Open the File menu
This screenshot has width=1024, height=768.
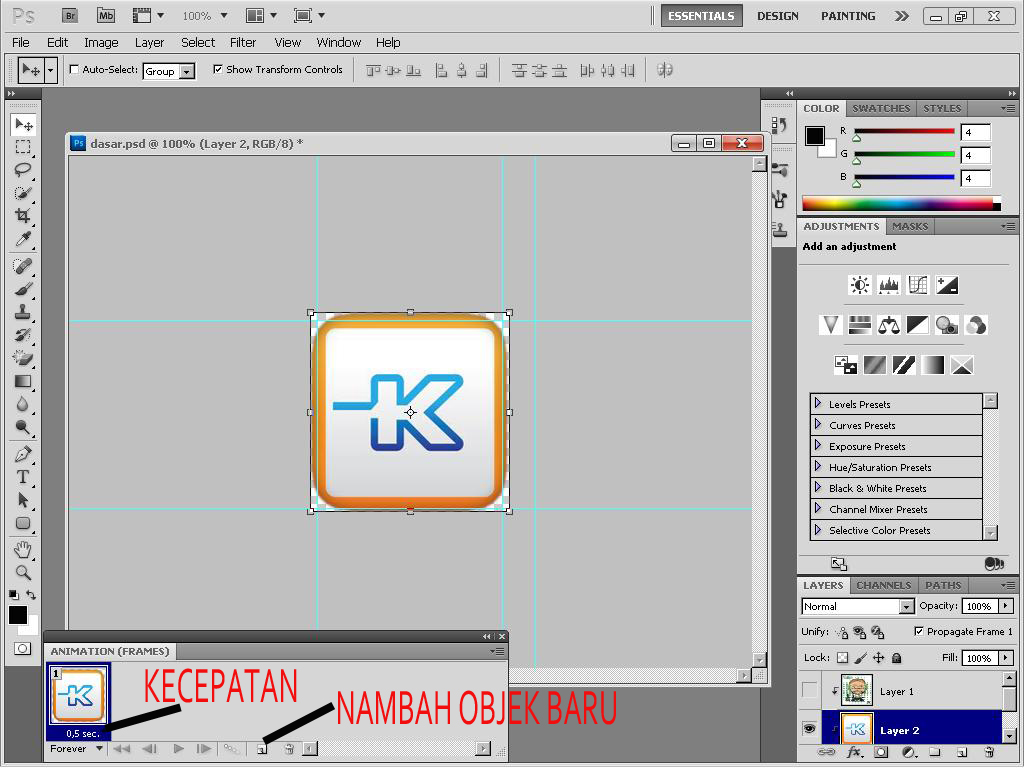(21, 42)
